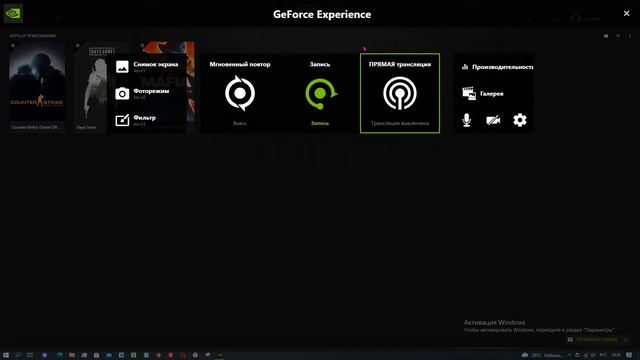Image resolution: width=640 pixels, height=360 pixels.
Task: Open Task View on the taskbar
Action: pos(30,355)
